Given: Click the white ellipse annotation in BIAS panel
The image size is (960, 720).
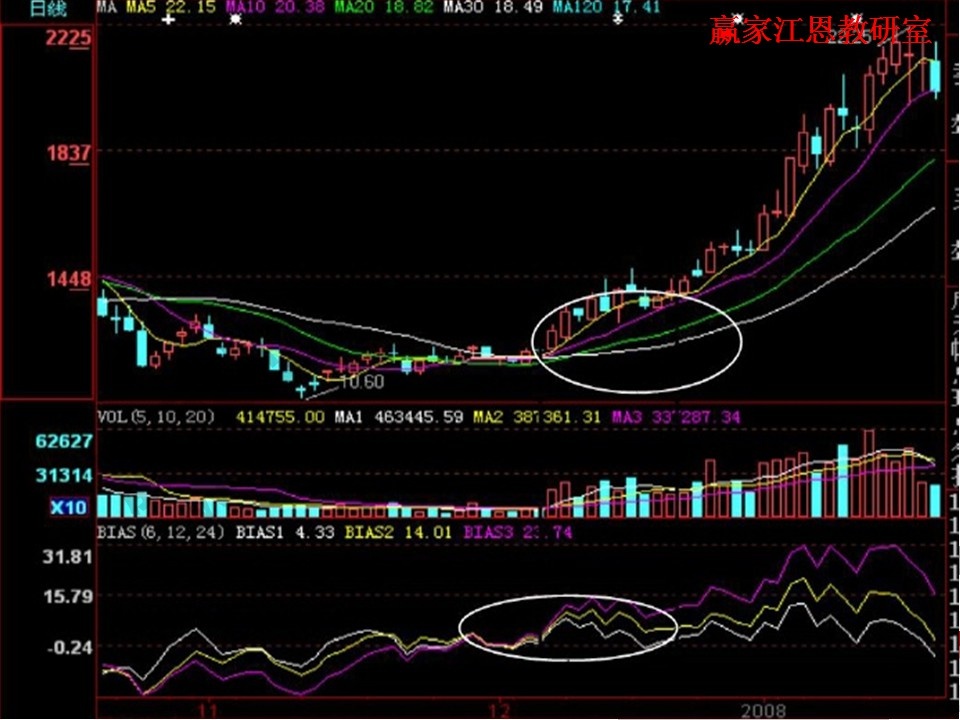Looking at the screenshot, I should pos(568,626).
